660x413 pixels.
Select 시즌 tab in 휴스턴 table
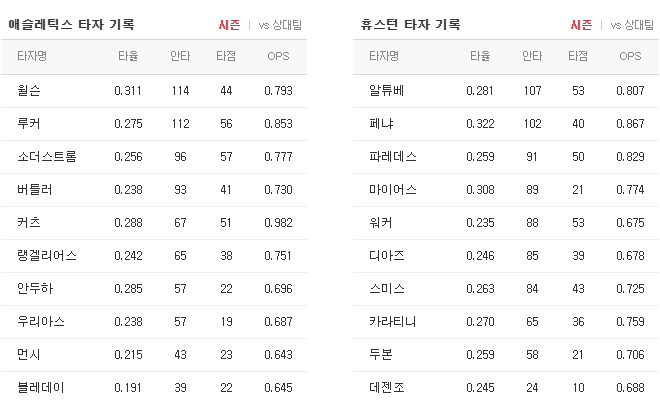581,25
